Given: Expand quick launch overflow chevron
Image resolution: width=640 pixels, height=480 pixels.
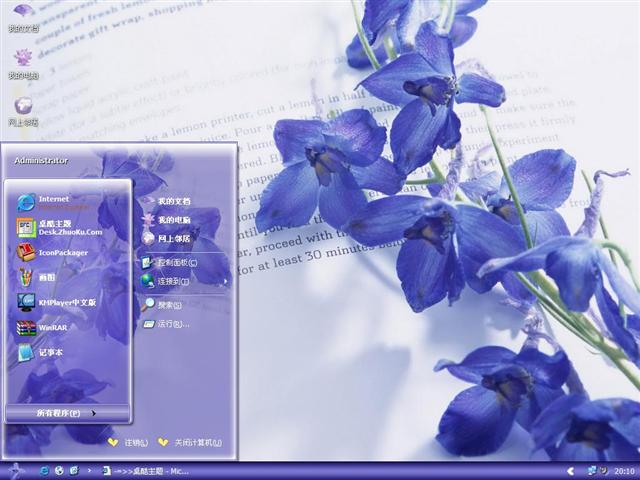Looking at the screenshot, I should click(x=89, y=471).
